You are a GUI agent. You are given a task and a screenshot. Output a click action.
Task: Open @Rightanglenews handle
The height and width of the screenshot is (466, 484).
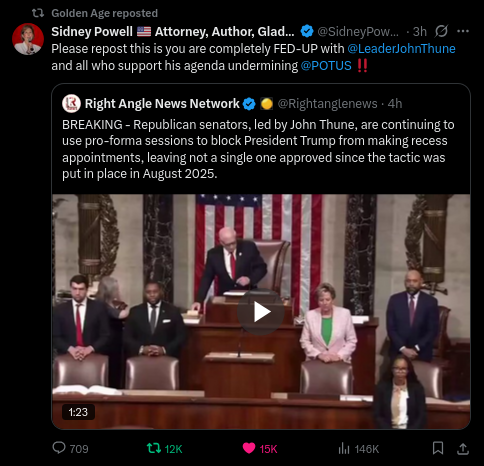327,104
